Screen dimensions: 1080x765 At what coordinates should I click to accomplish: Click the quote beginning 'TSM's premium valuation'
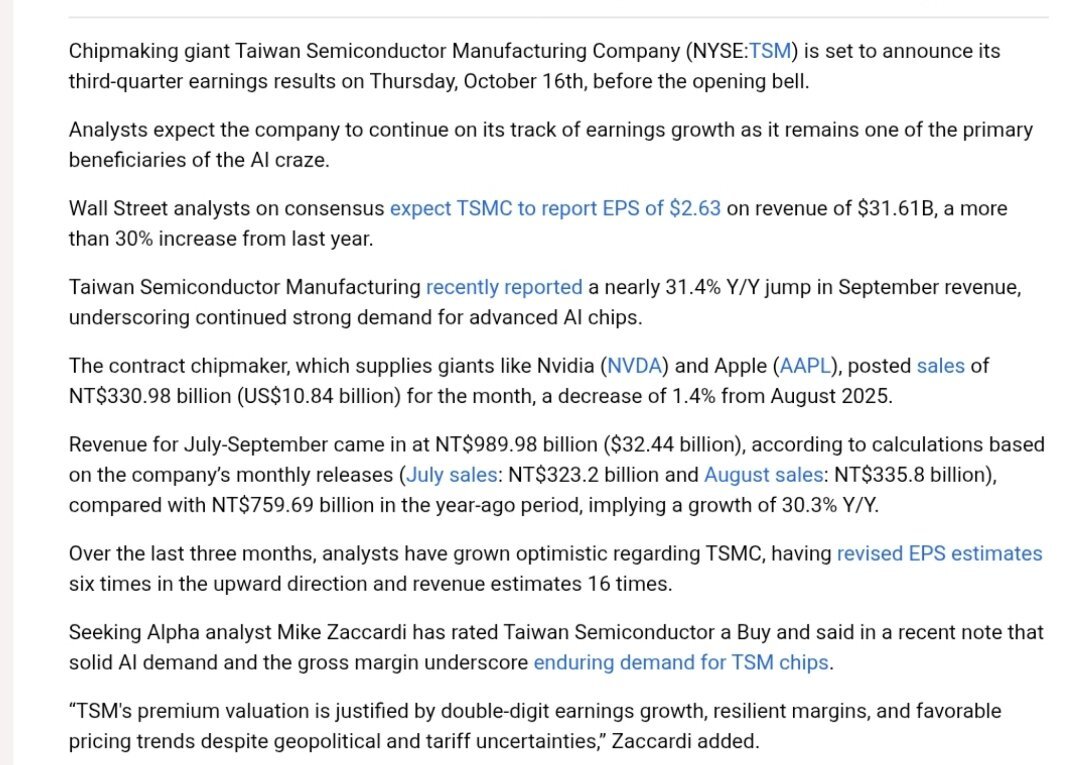pyautogui.click(x=535, y=712)
